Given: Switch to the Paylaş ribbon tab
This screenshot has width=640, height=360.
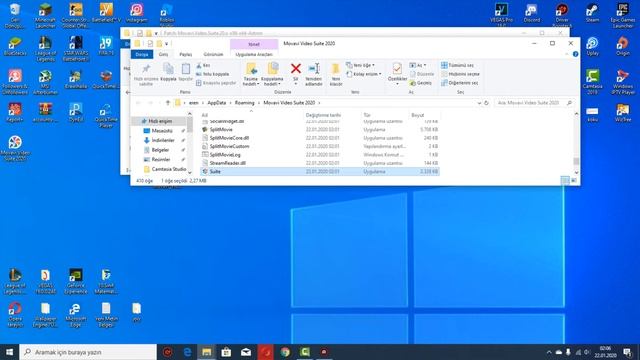Looking at the screenshot, I should (x=186, y=54).
